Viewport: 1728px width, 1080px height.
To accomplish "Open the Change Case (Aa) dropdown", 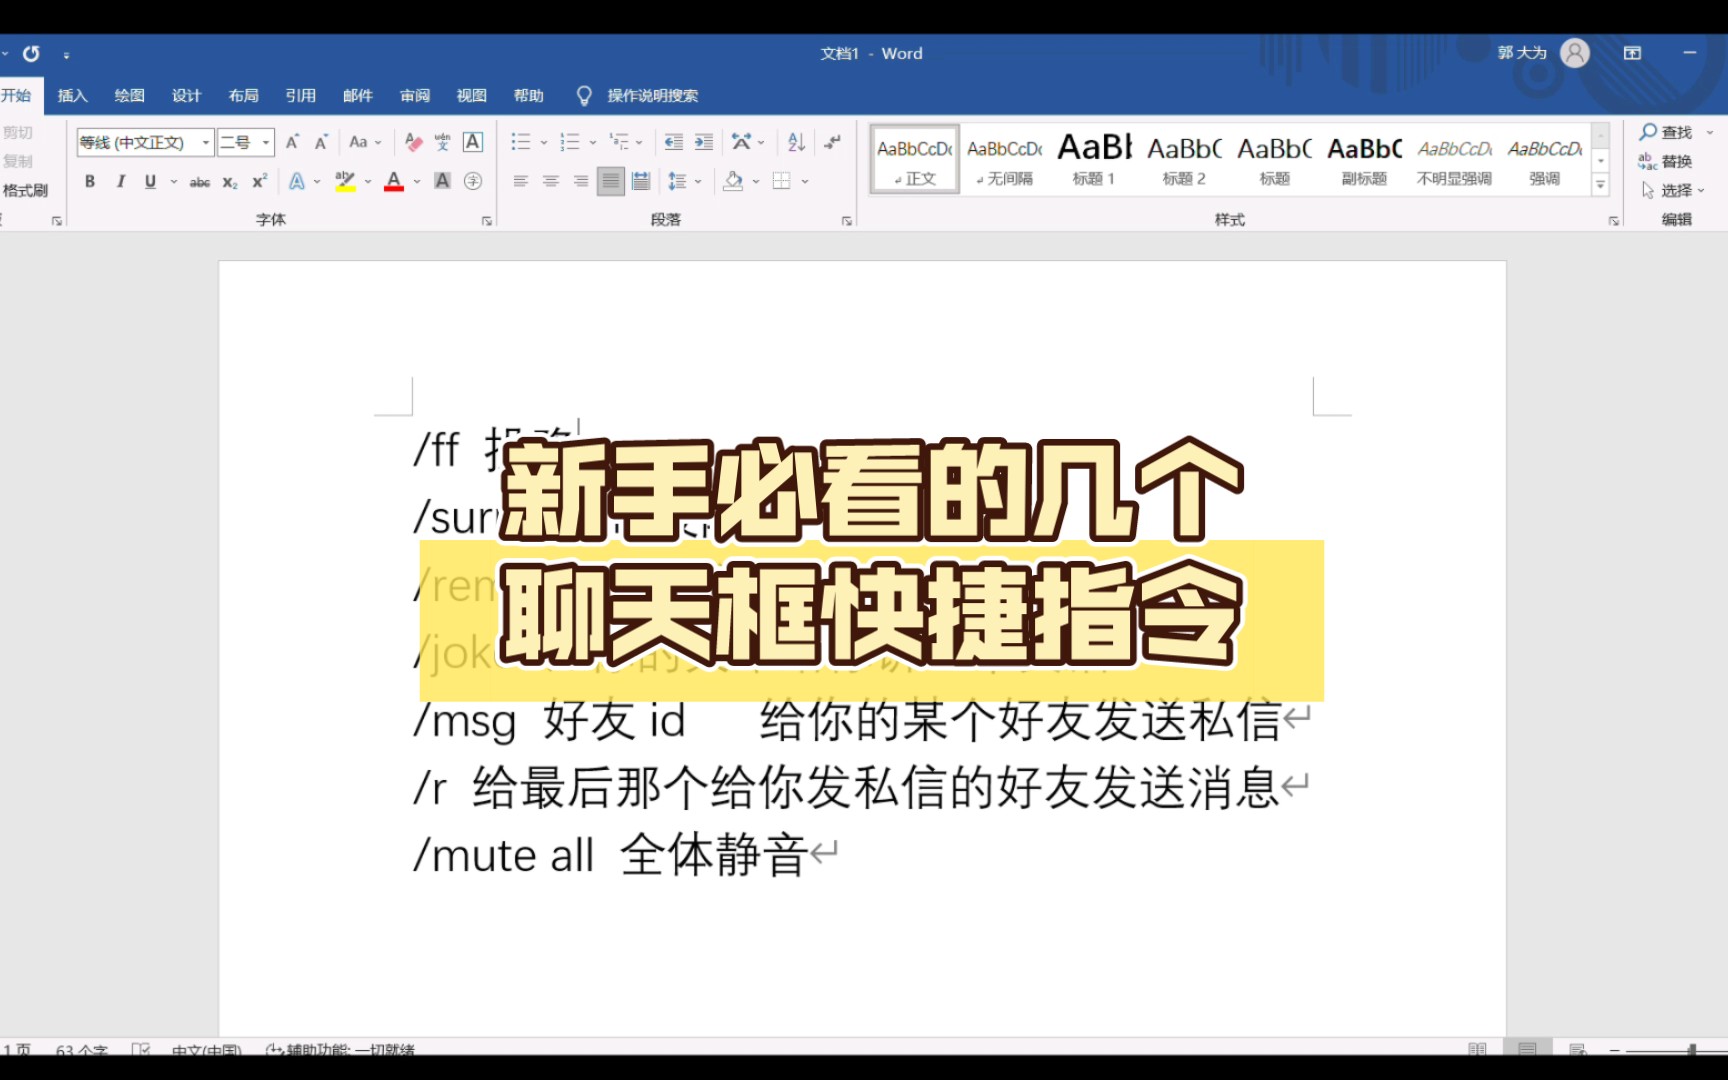I will [365, 142].
